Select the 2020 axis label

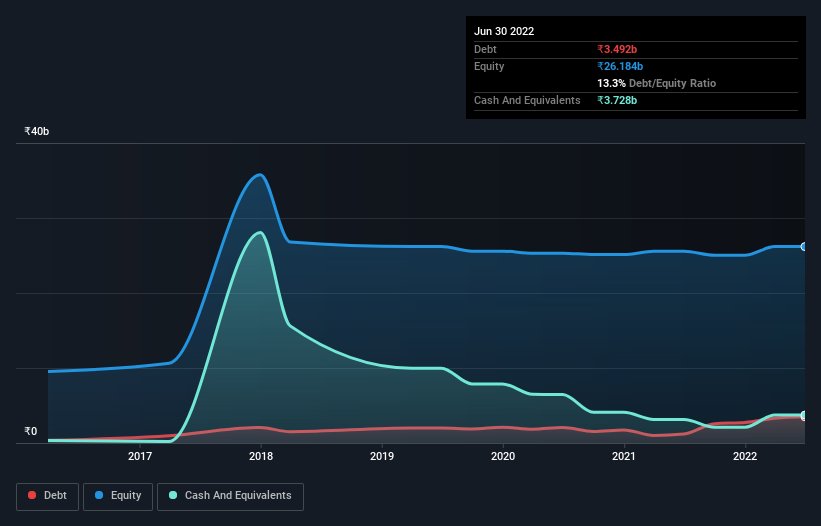click(x=503, y=456)
